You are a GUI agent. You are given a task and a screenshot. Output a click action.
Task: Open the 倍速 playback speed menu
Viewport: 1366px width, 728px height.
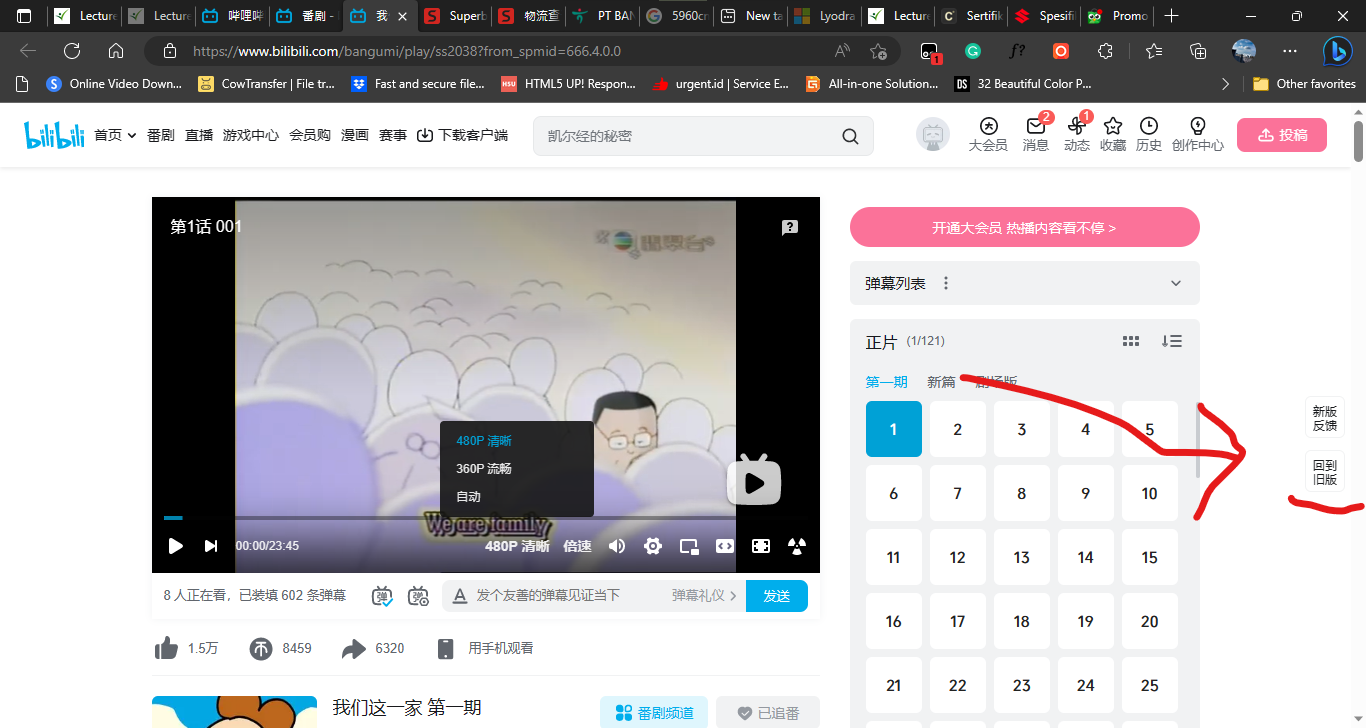coord(577,546)
